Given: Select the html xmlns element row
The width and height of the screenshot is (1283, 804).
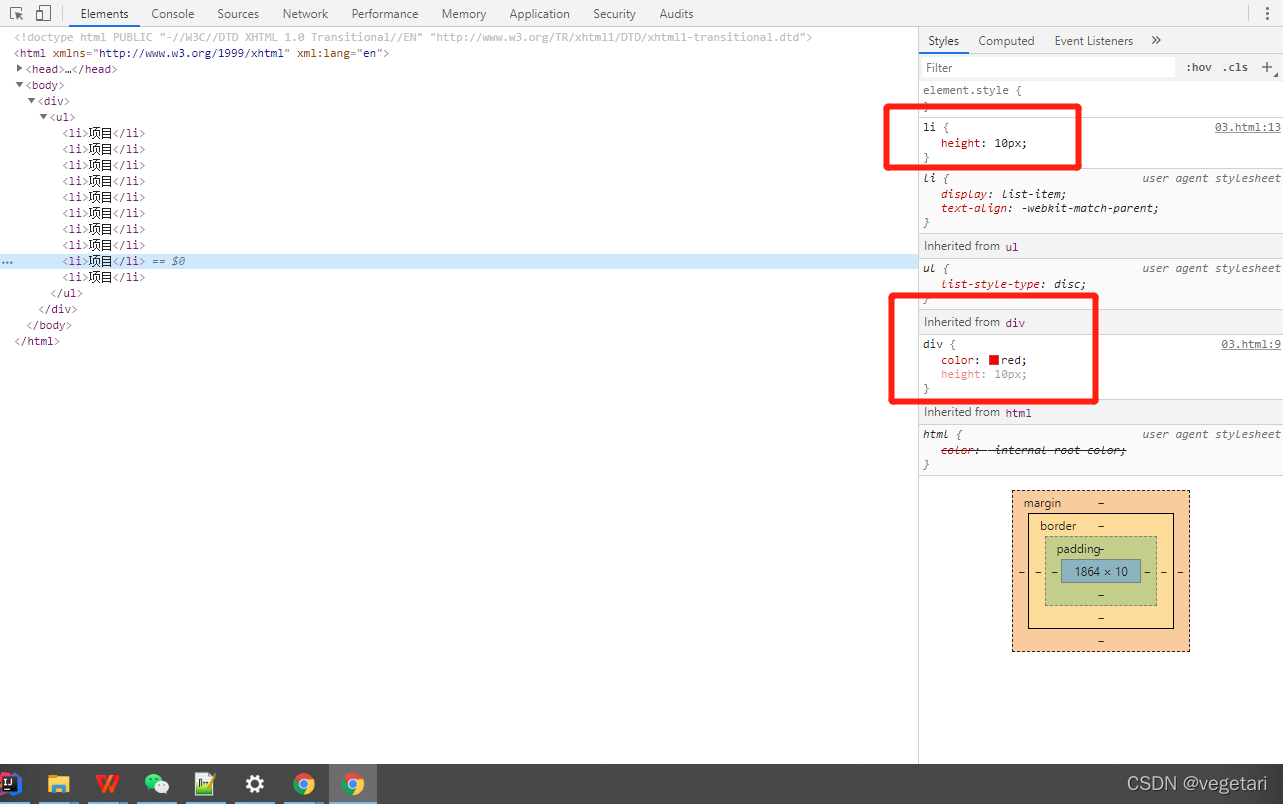Looking at the screenshot, I should (x=202, y=53).
